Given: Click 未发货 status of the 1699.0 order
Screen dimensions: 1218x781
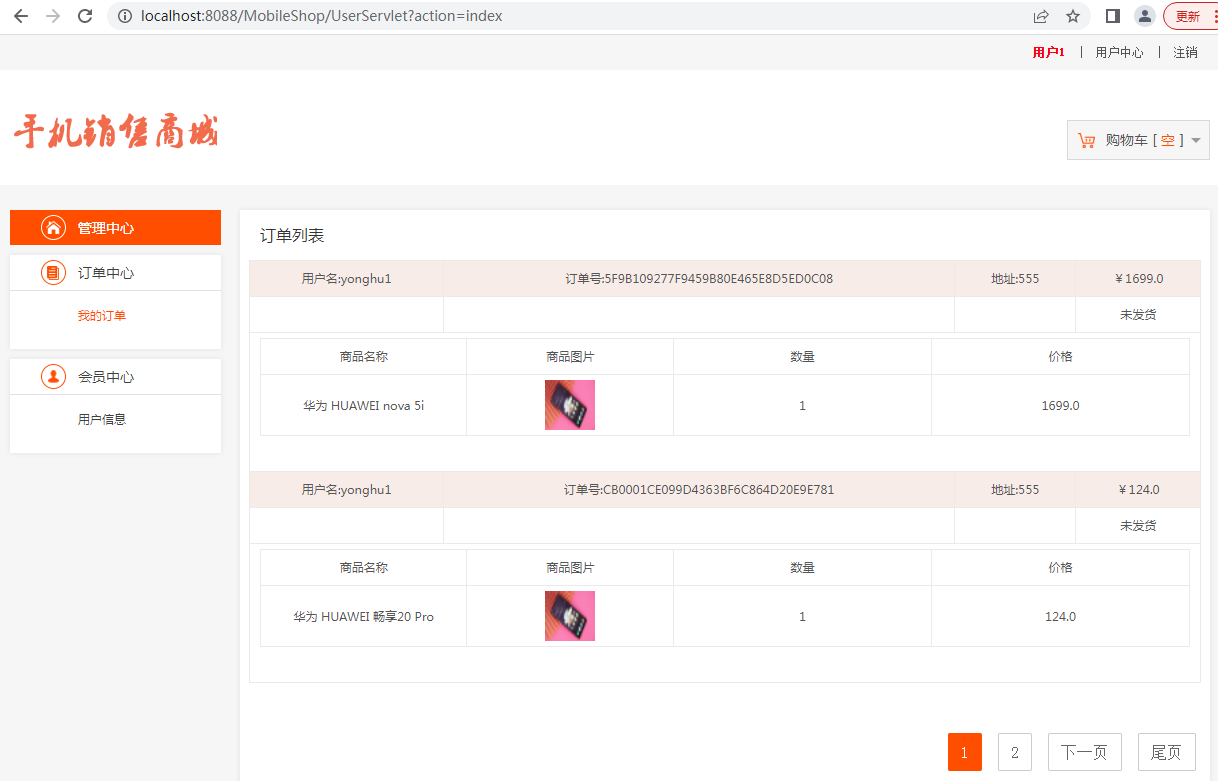Looking at the screenshot, I should (x=1138, y=315).
